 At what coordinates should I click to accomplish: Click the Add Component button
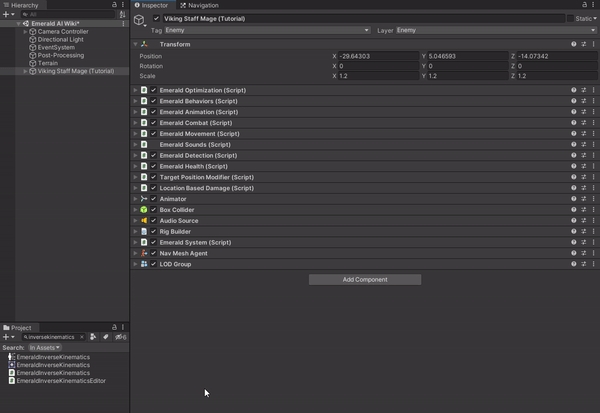tap(364, 280)
